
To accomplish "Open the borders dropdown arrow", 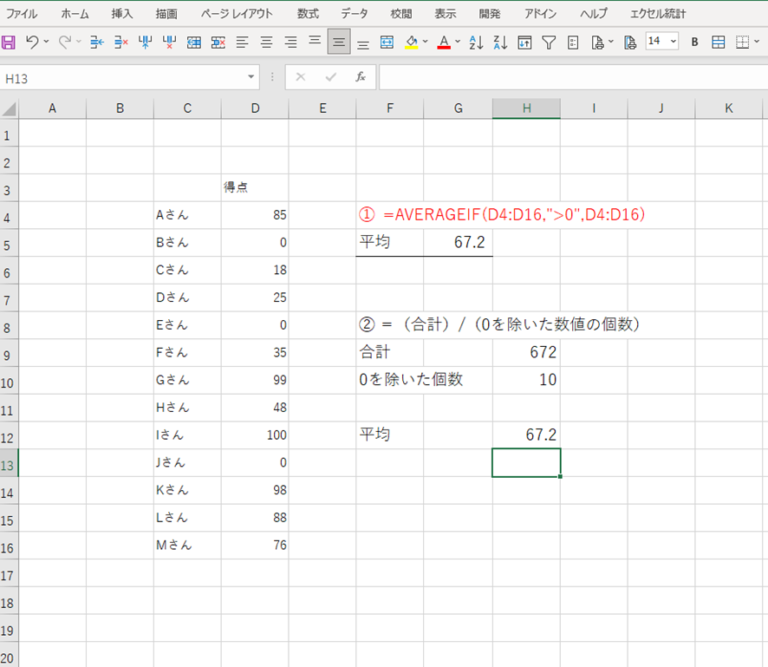I will (x=757, y=42).
